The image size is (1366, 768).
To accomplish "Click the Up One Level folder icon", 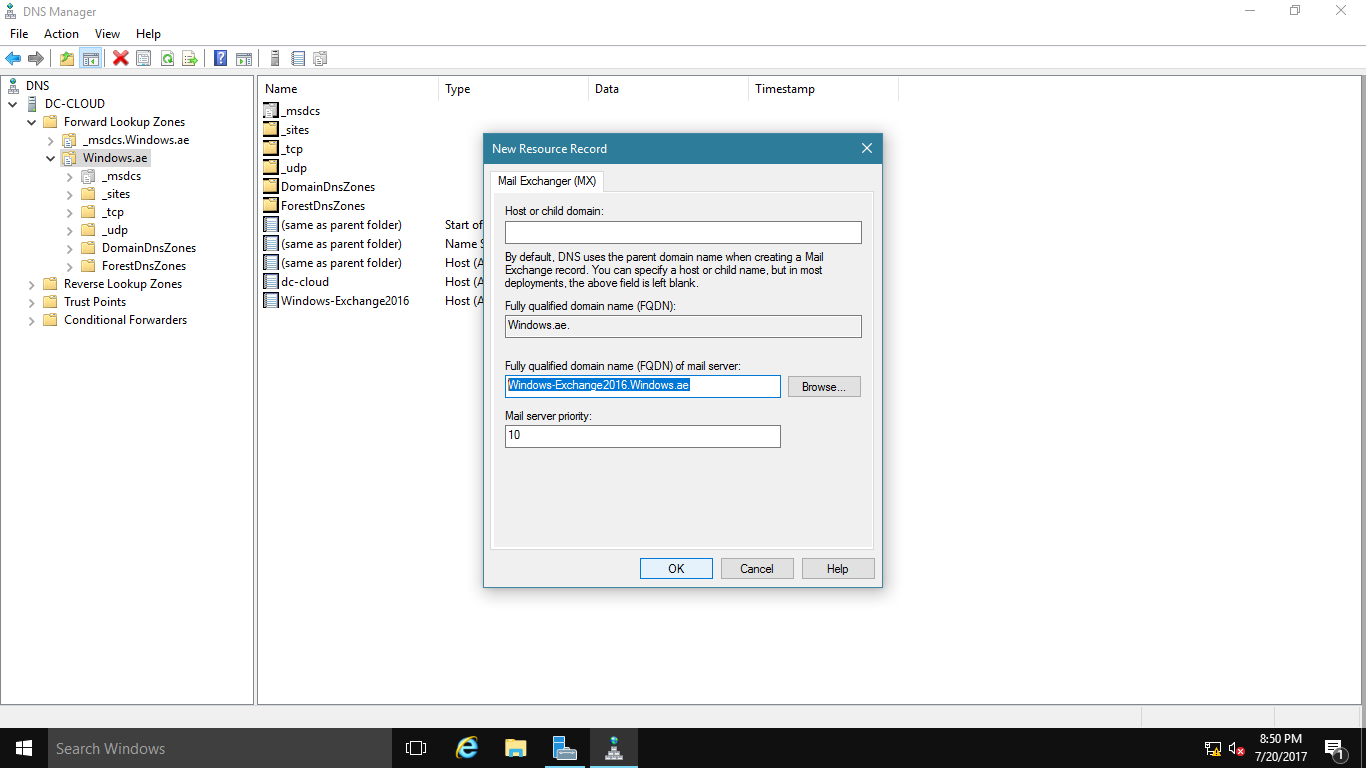I will pyautogui.click(x=67, y=59).
